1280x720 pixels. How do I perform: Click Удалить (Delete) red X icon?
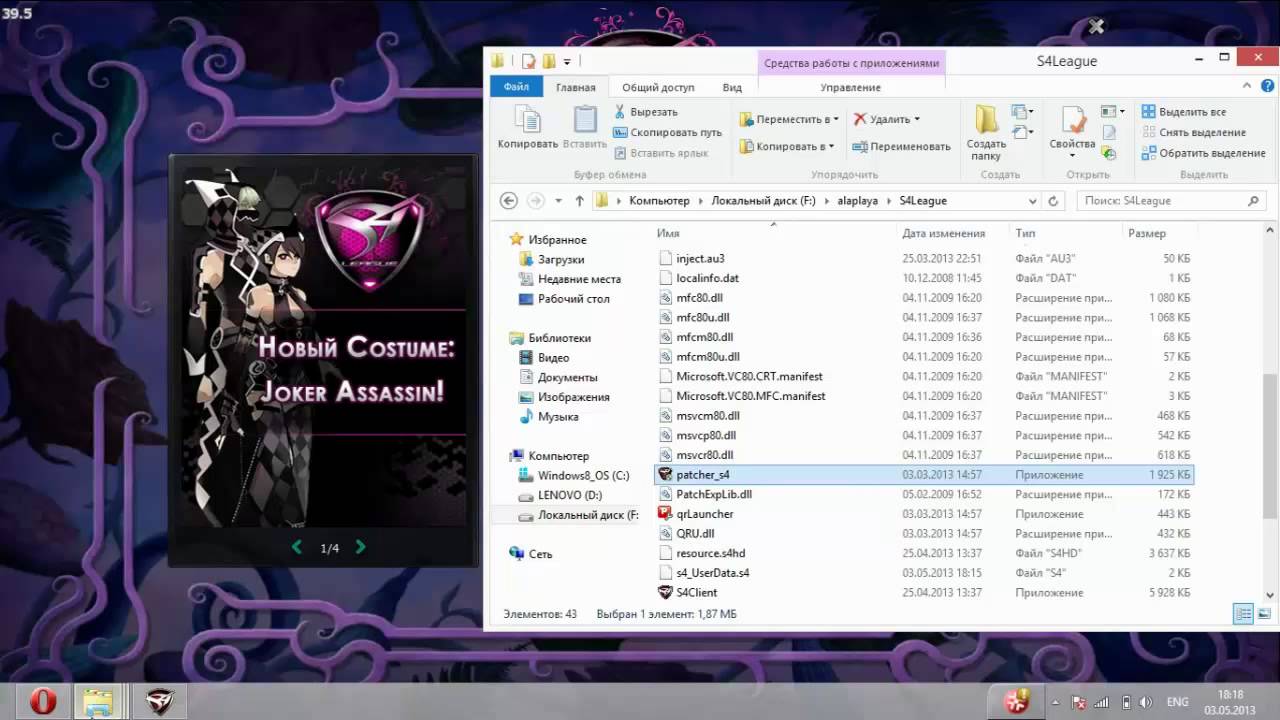click(x=860, y=119)
